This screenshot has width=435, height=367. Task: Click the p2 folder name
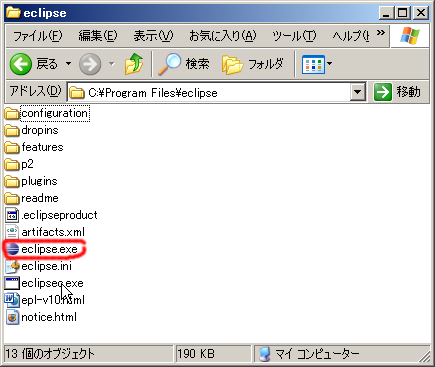27,164
